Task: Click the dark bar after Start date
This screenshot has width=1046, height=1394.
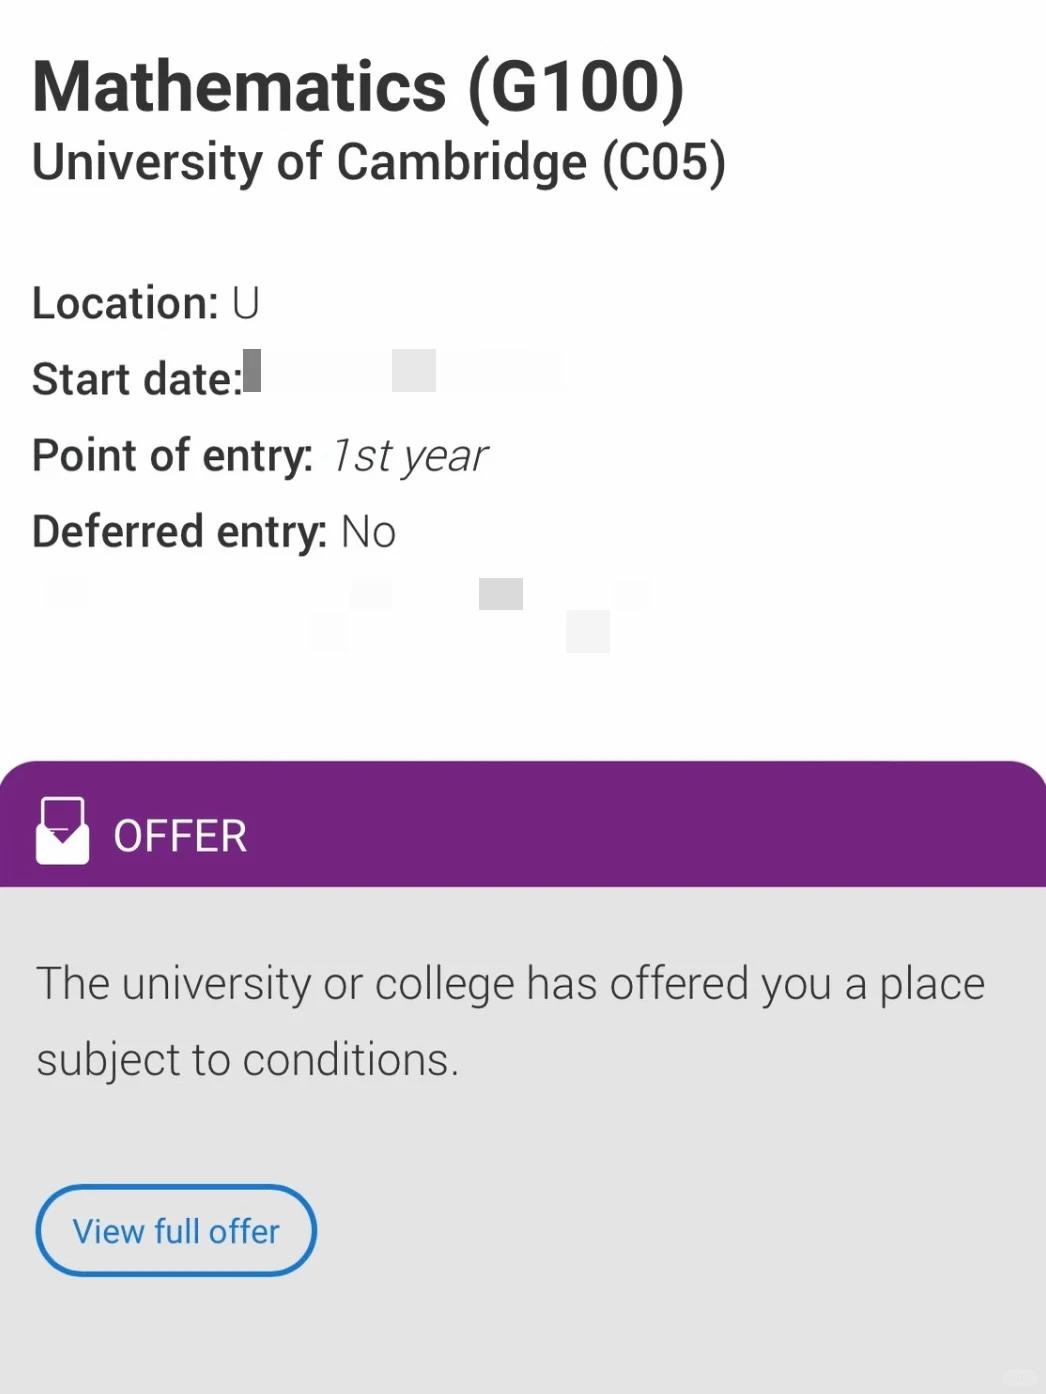Action: pos(252,370)
